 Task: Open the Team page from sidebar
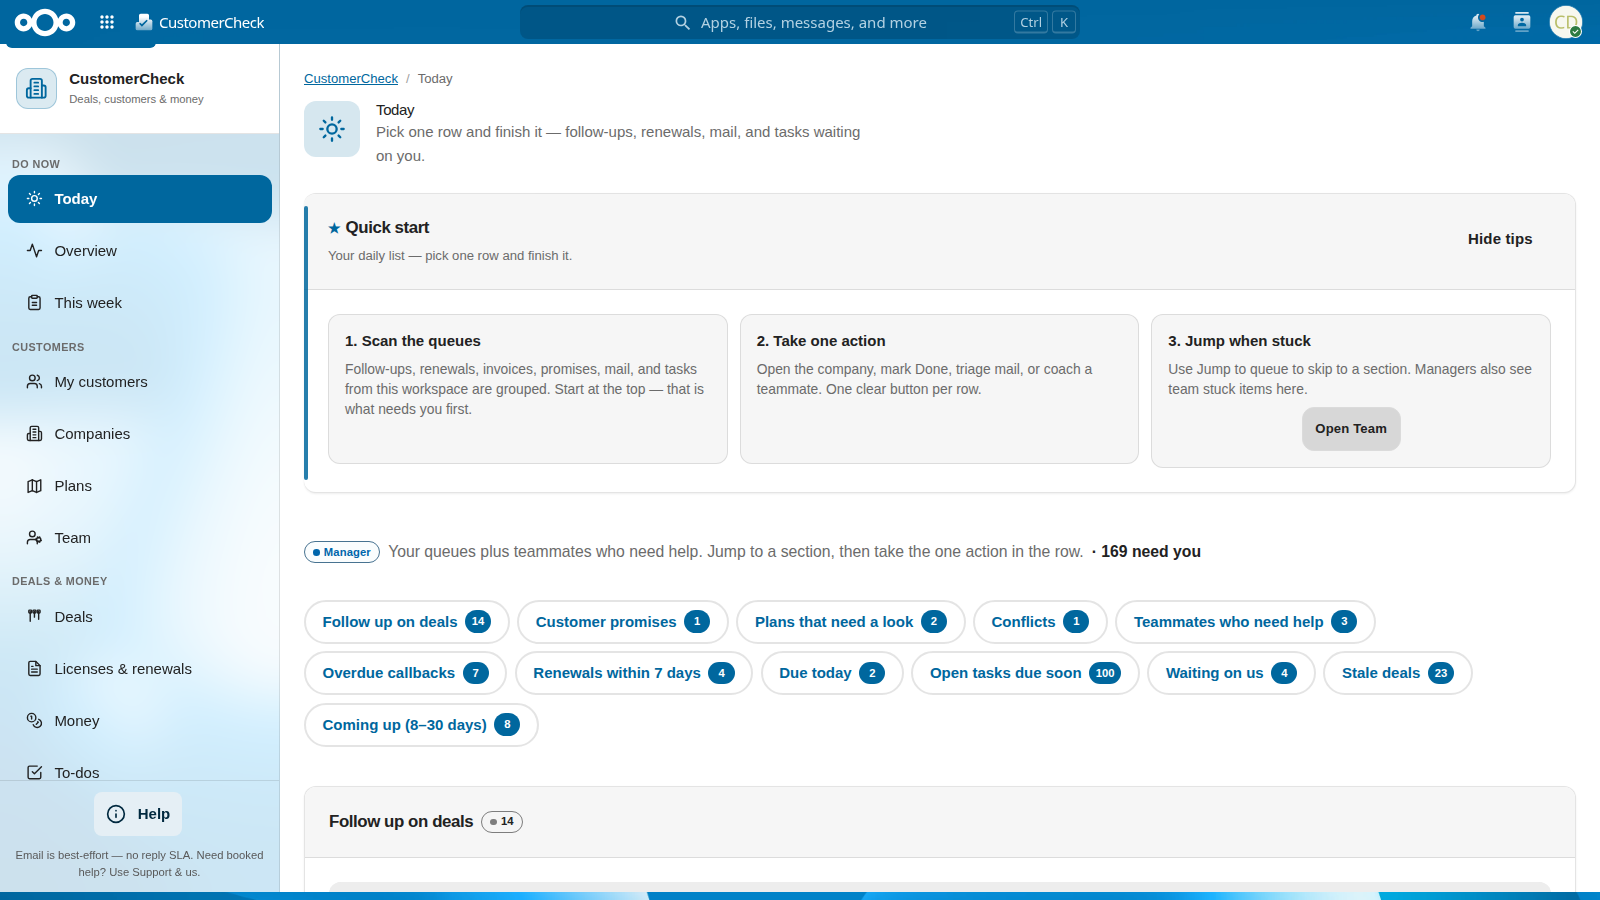(x=140, y=538)
